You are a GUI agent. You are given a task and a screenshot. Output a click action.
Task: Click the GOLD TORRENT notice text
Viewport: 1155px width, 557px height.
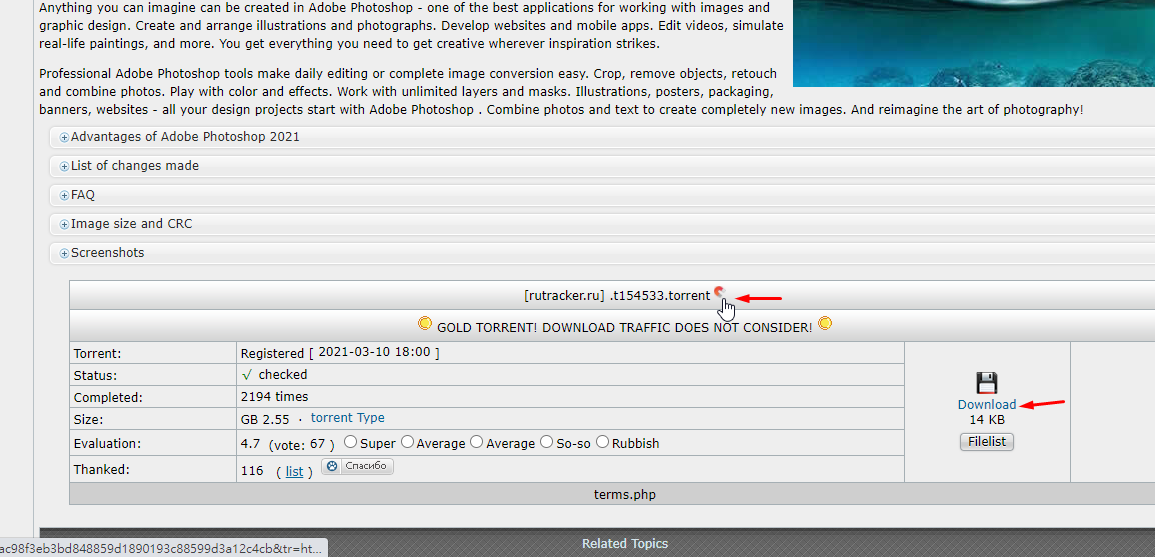pos(625,327)
